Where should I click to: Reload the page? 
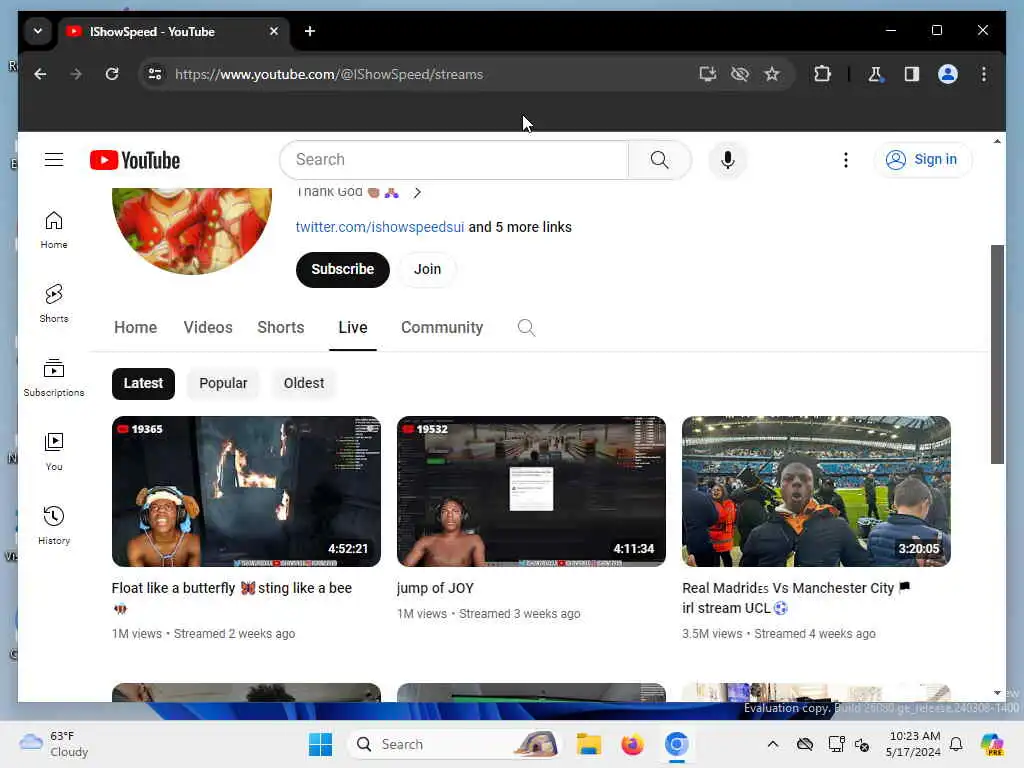[x=112, y=74]
